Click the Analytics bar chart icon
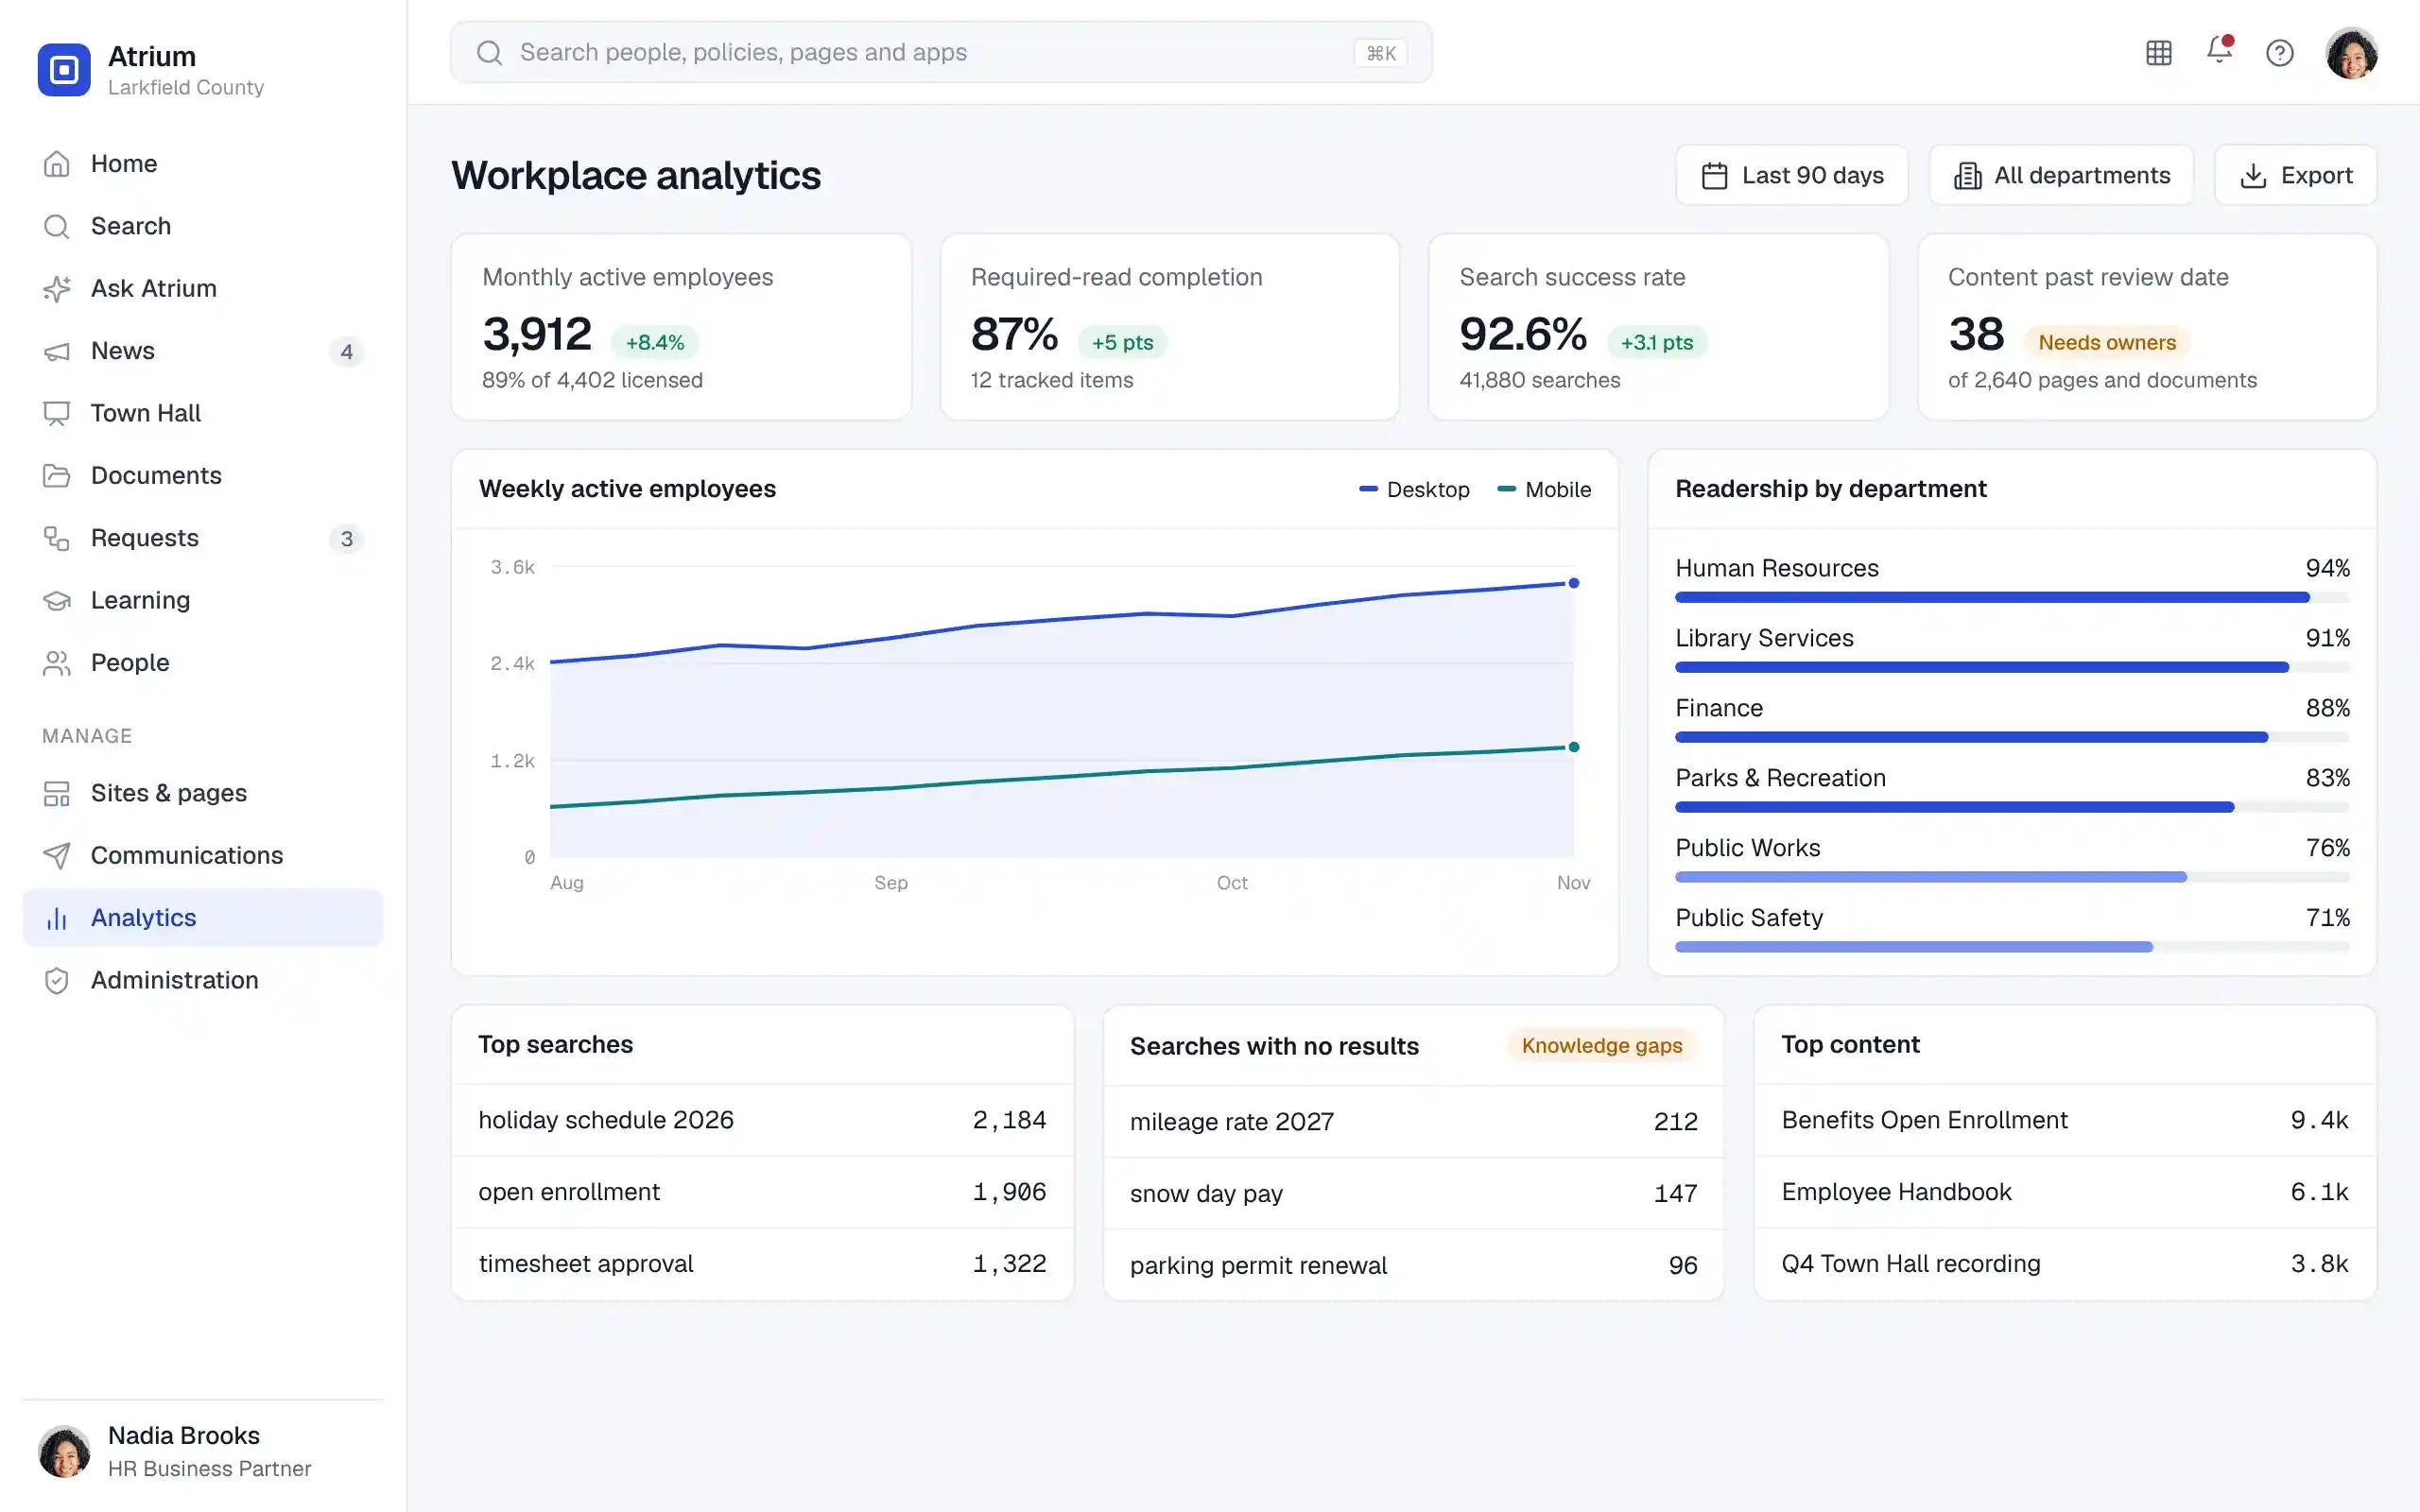This screenshot has height=1512, width=2420. pos(57,918)
